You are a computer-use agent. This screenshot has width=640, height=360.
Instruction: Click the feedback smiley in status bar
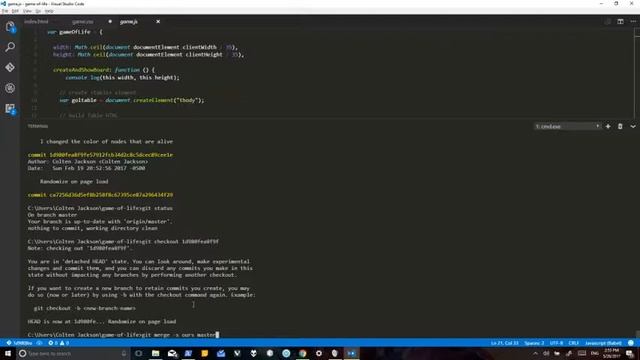631,343
